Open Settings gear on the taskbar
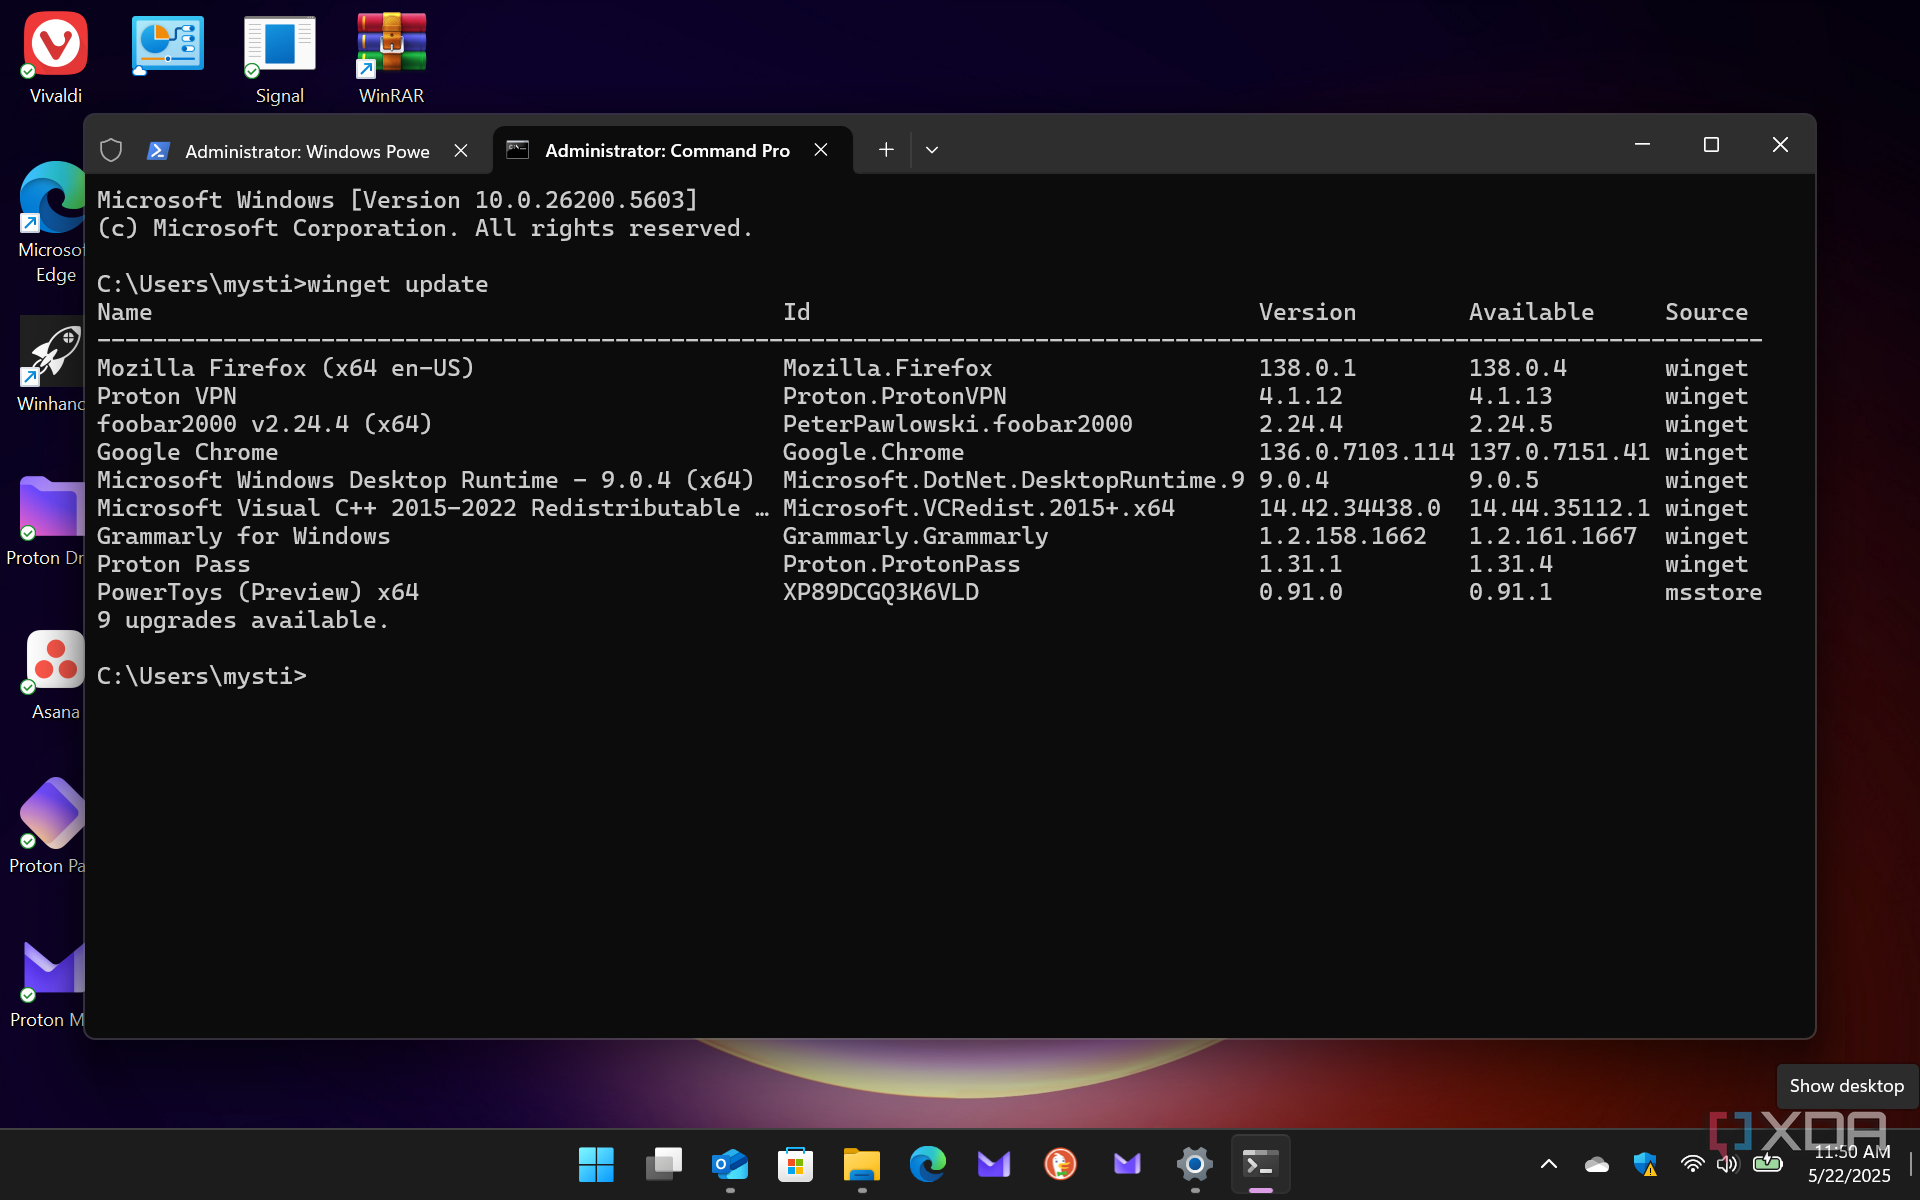 coord(1194,1164)
